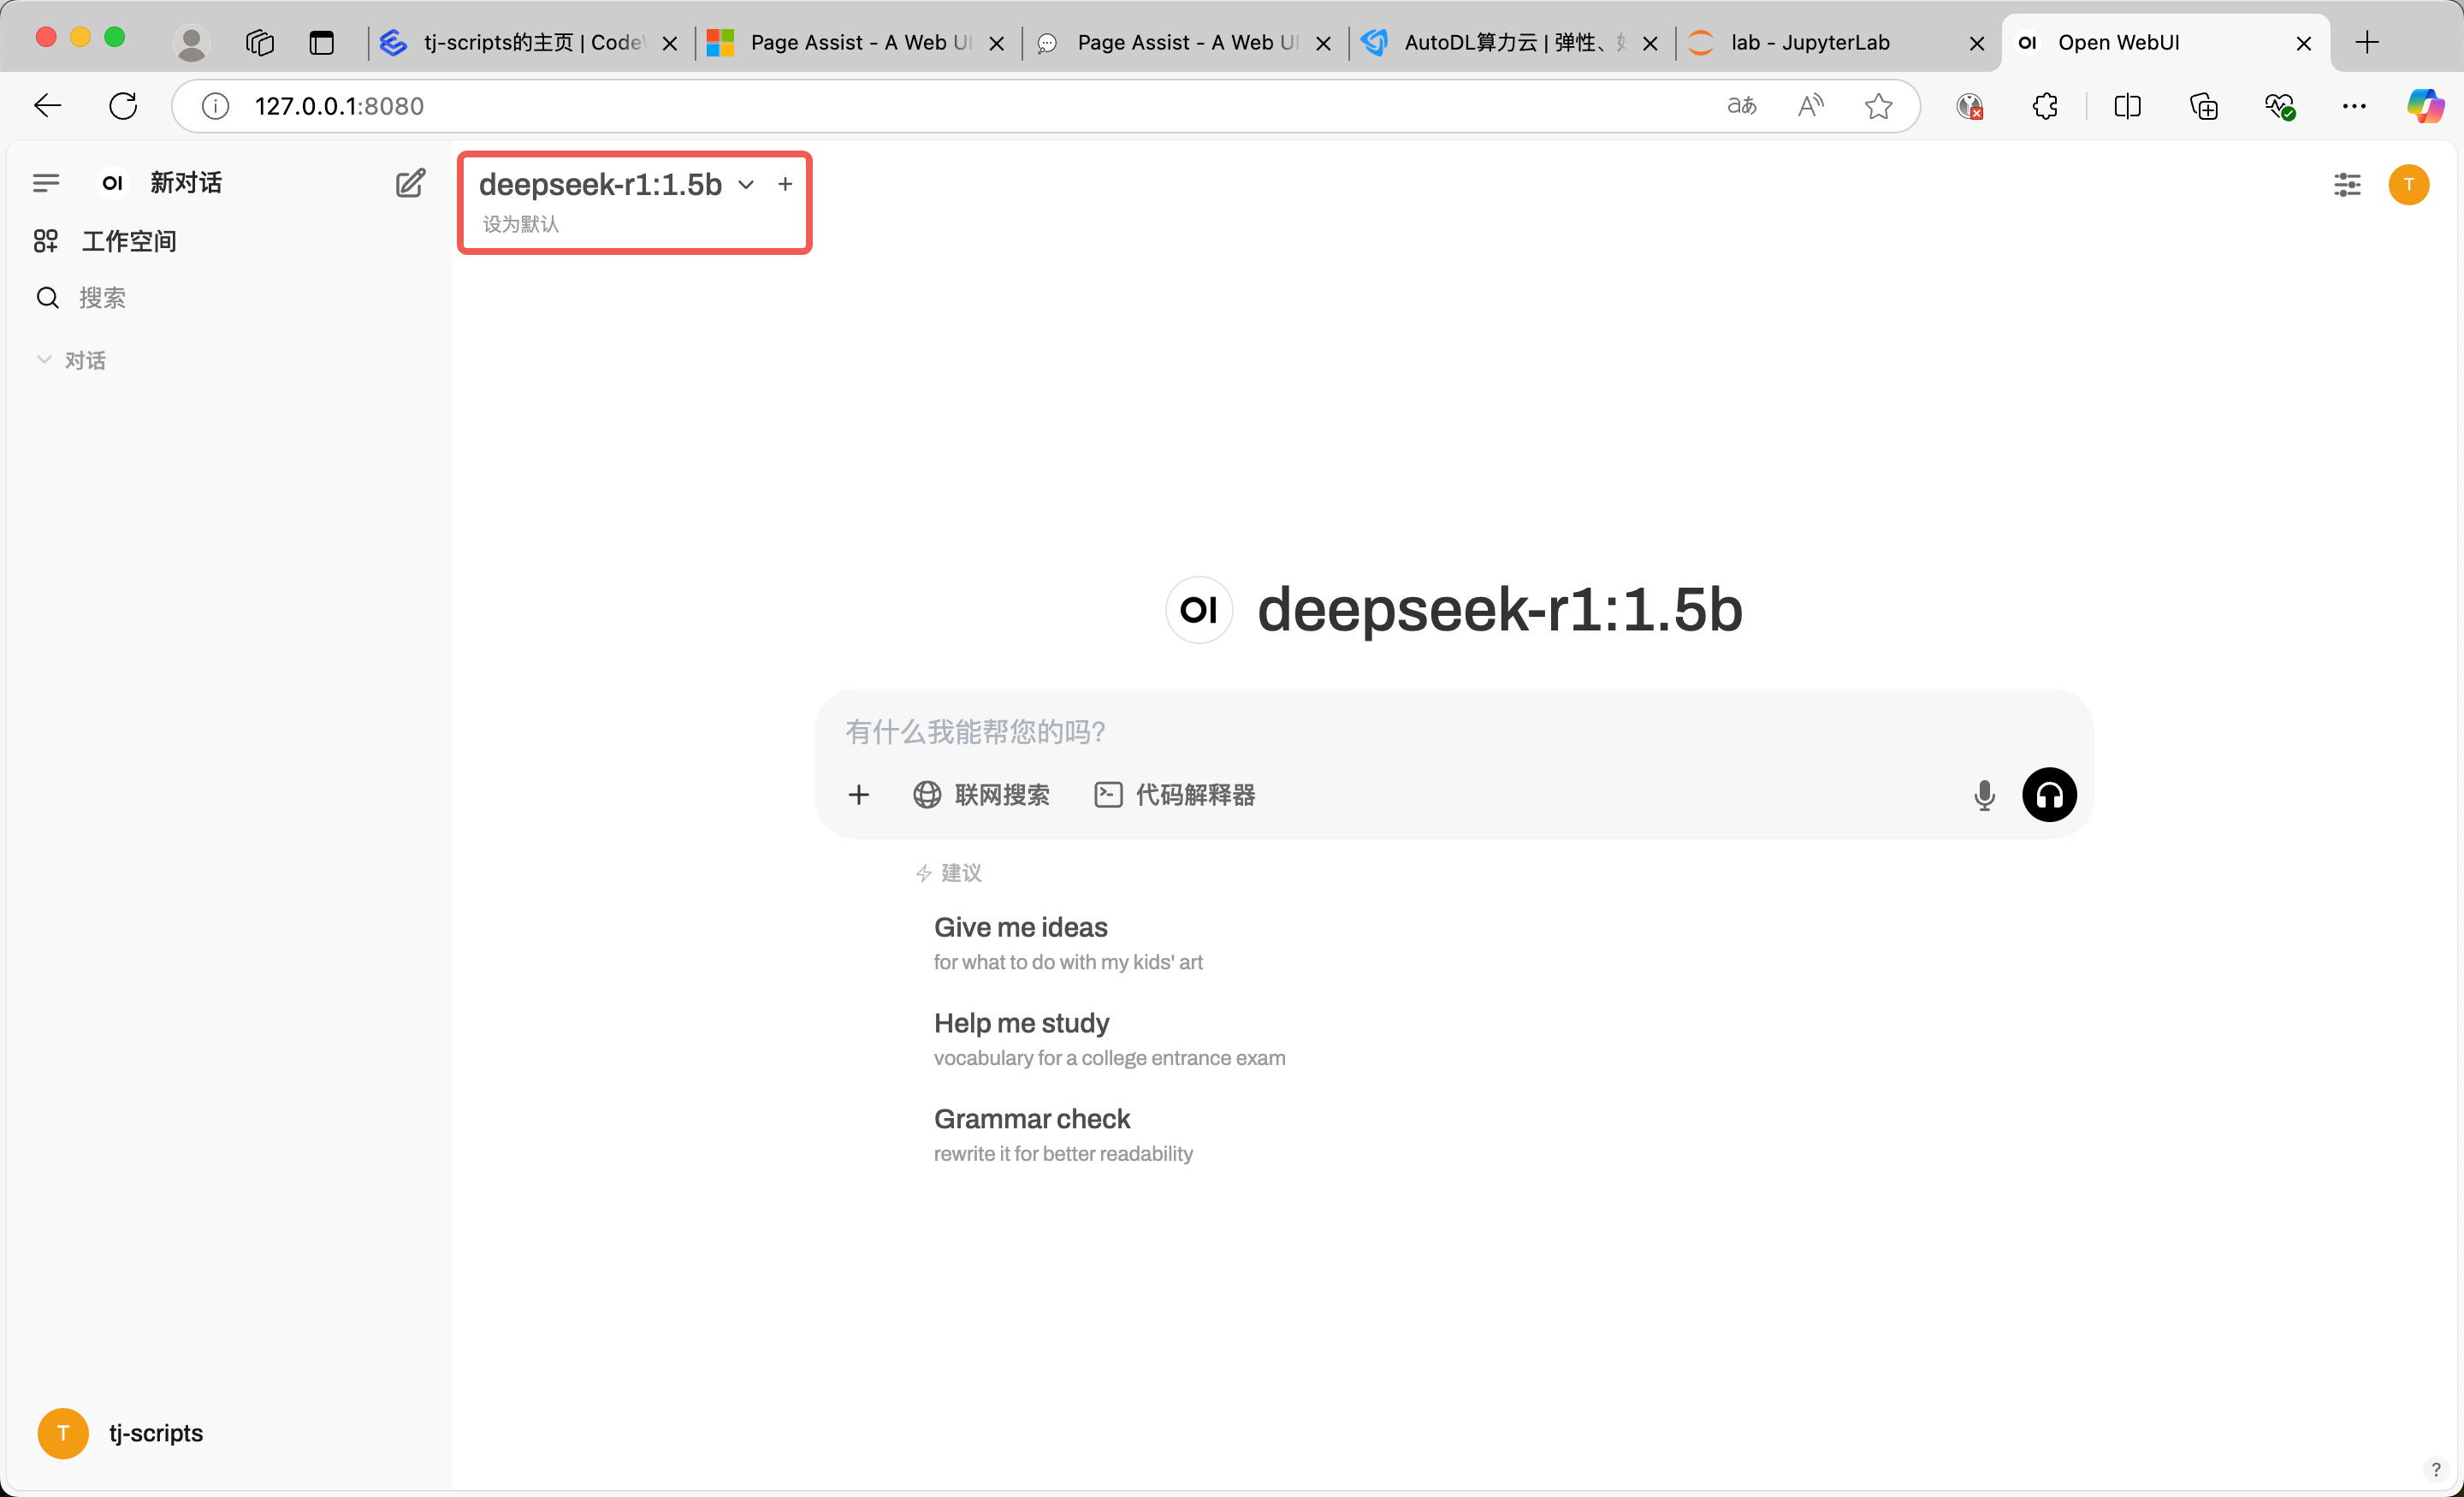Open a new browser tab with plus
The width and height of the screenshot is (2464, 1497).
[2367, 42]
